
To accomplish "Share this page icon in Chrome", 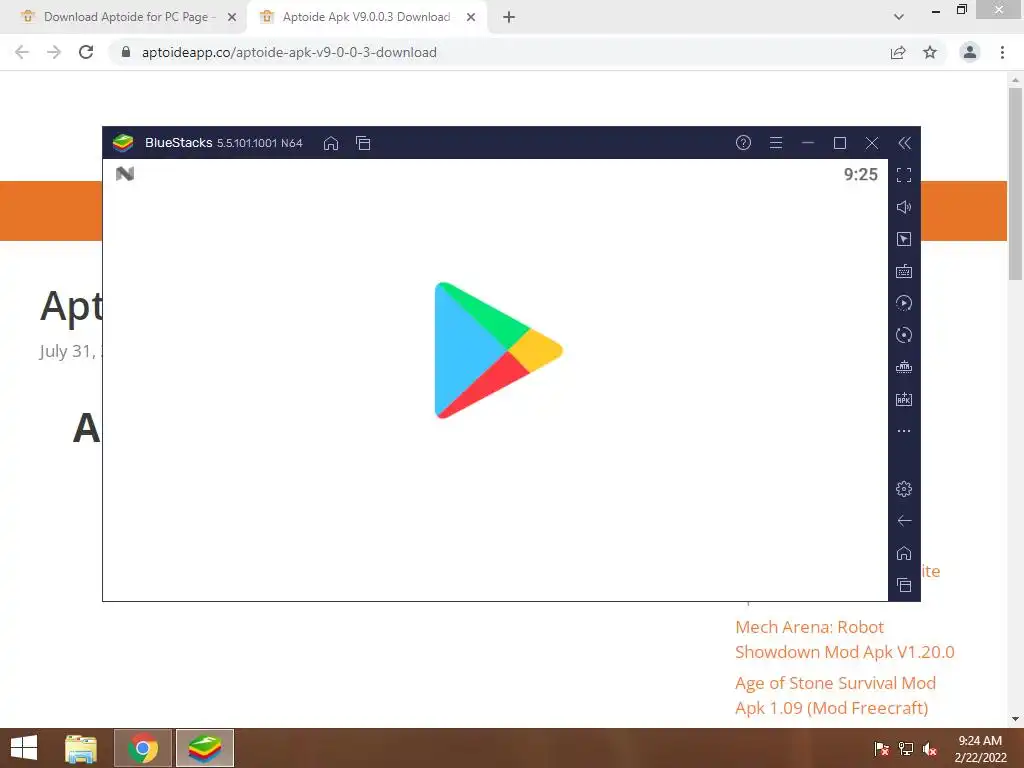I will point(898,52).
